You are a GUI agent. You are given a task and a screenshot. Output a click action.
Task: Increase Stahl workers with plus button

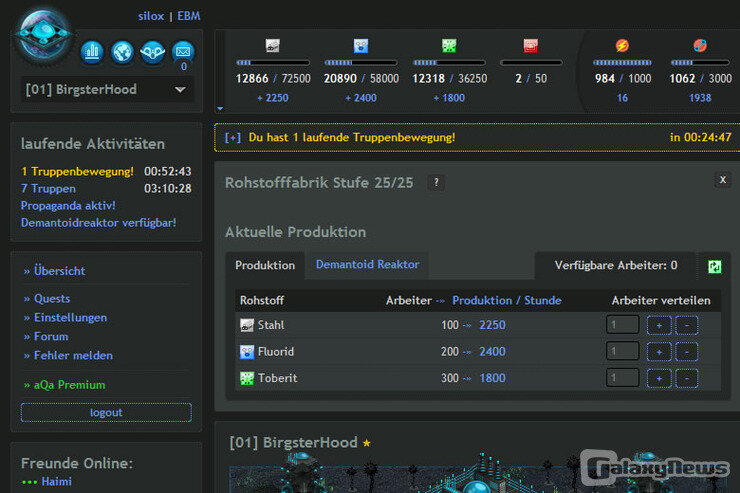658,325
